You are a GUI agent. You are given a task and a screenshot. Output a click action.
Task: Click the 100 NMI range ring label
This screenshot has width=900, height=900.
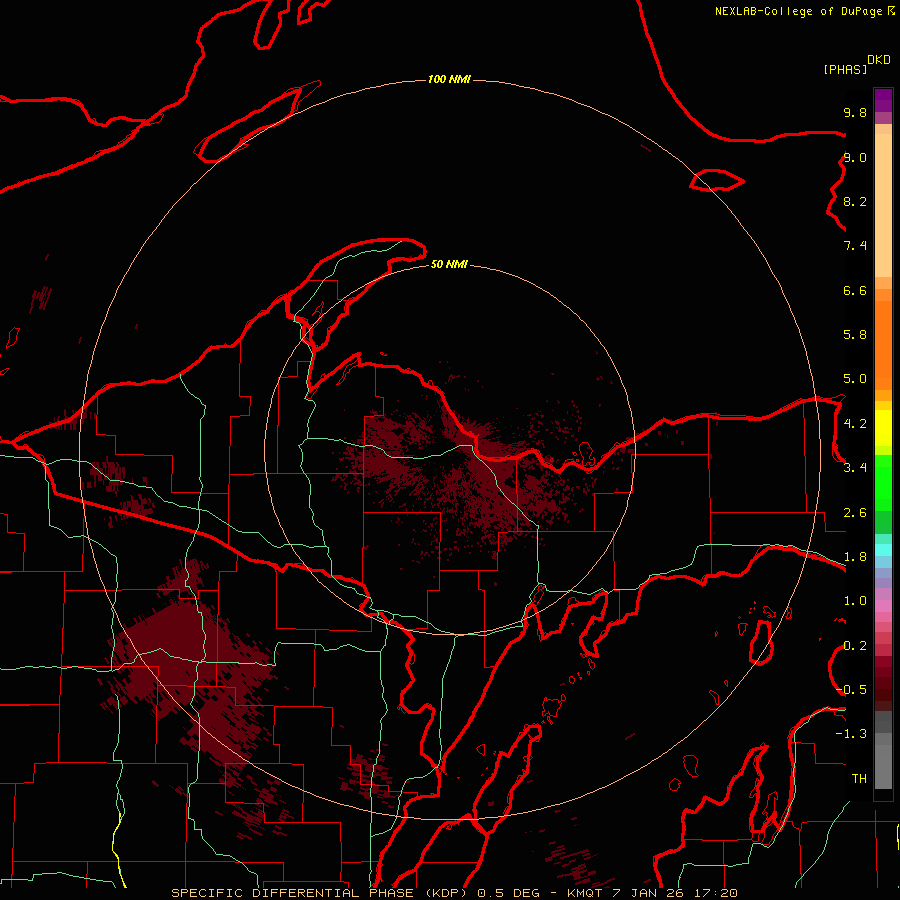coord(449,79)
